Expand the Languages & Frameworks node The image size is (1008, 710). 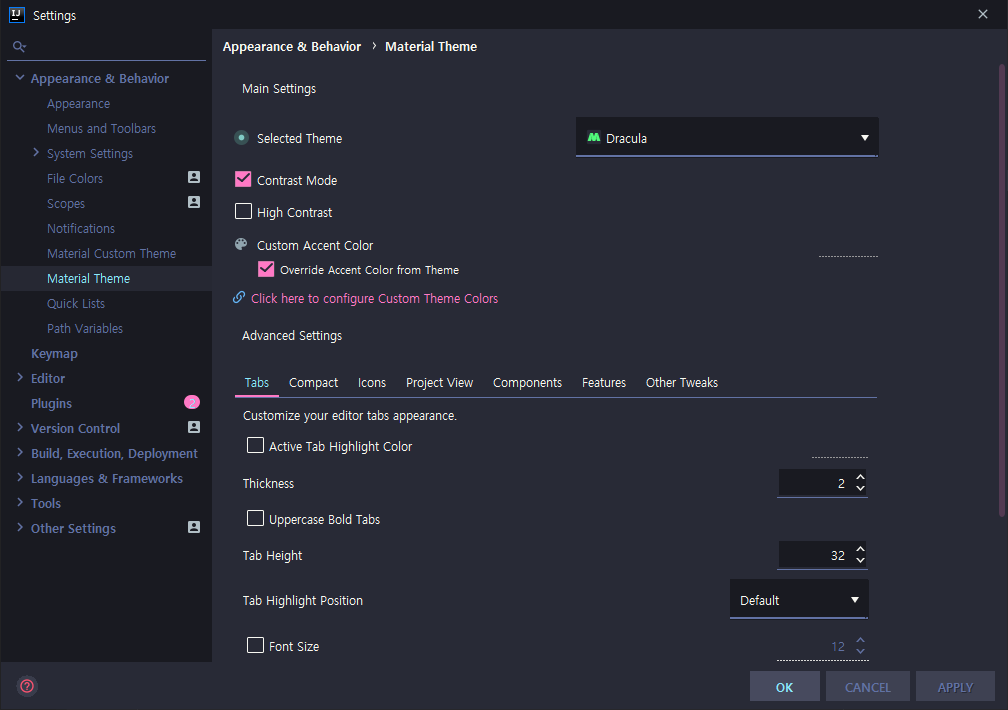pyautogui.click(x=20, y=478)
